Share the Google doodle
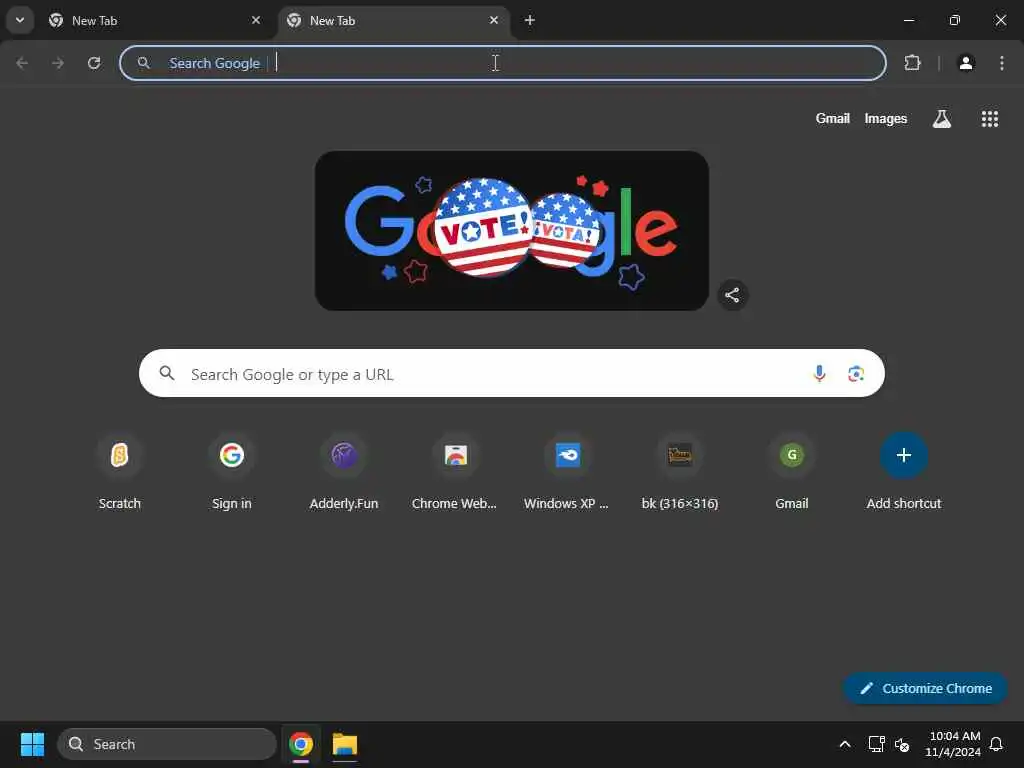The height and width of the screenshot is (768, 1024). (732, 295)
